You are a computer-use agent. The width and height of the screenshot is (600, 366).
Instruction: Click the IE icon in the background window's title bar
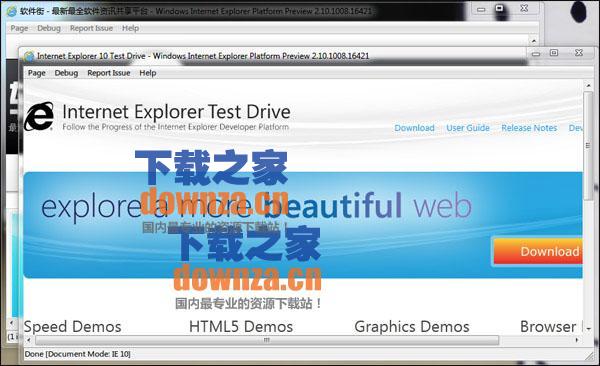(12, 11)
